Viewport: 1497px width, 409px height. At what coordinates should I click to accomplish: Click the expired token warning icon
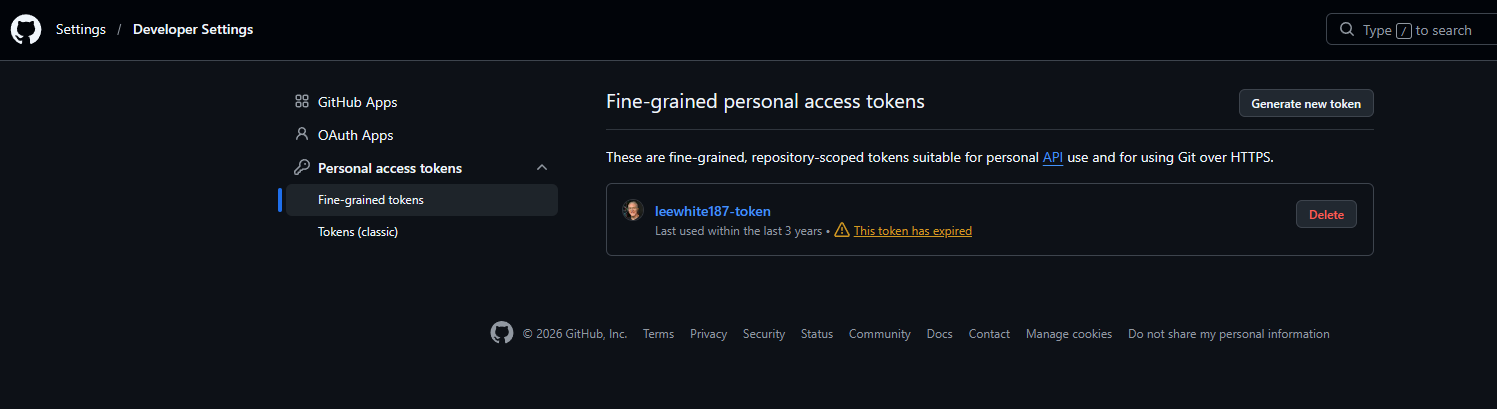point(842,231)
